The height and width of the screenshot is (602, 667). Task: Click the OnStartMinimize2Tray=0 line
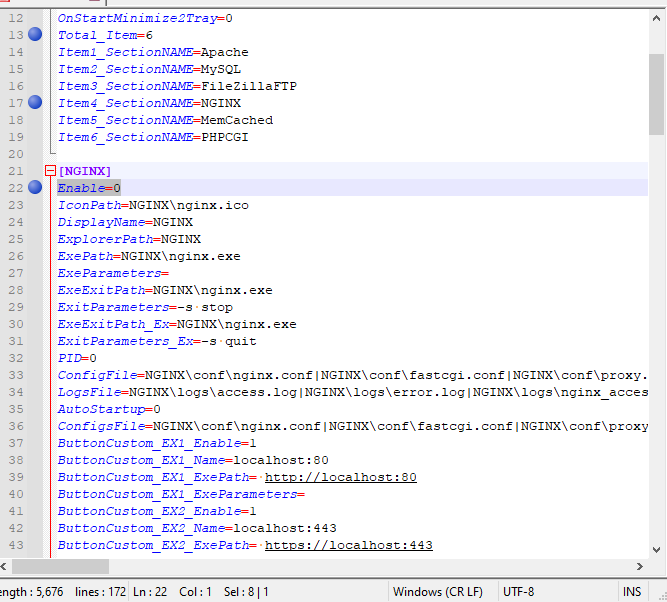click(x=145, y=18)
